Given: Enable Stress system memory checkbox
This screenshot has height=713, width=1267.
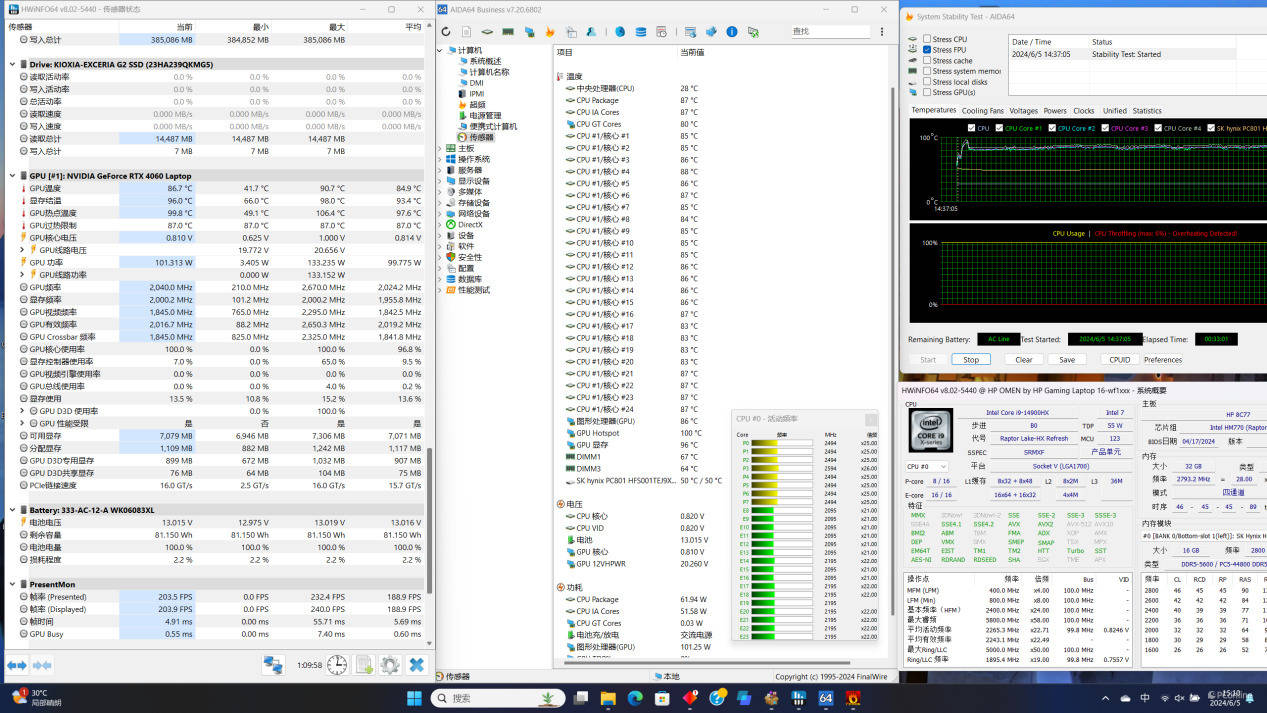Looking at the screenshot, I should point(927,72).
